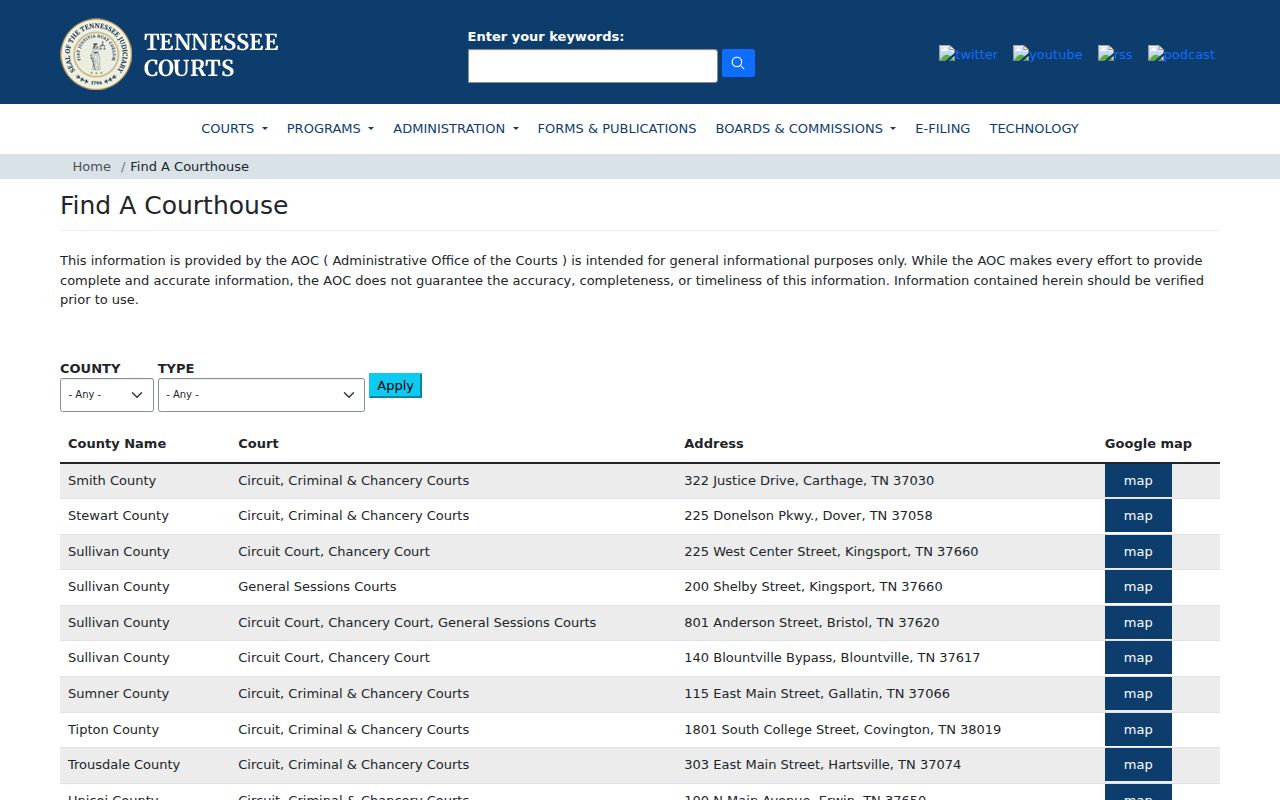Click the Google map column header
The width and height of the screenshot is (1280, 800).
click(x=1148, y=444)
